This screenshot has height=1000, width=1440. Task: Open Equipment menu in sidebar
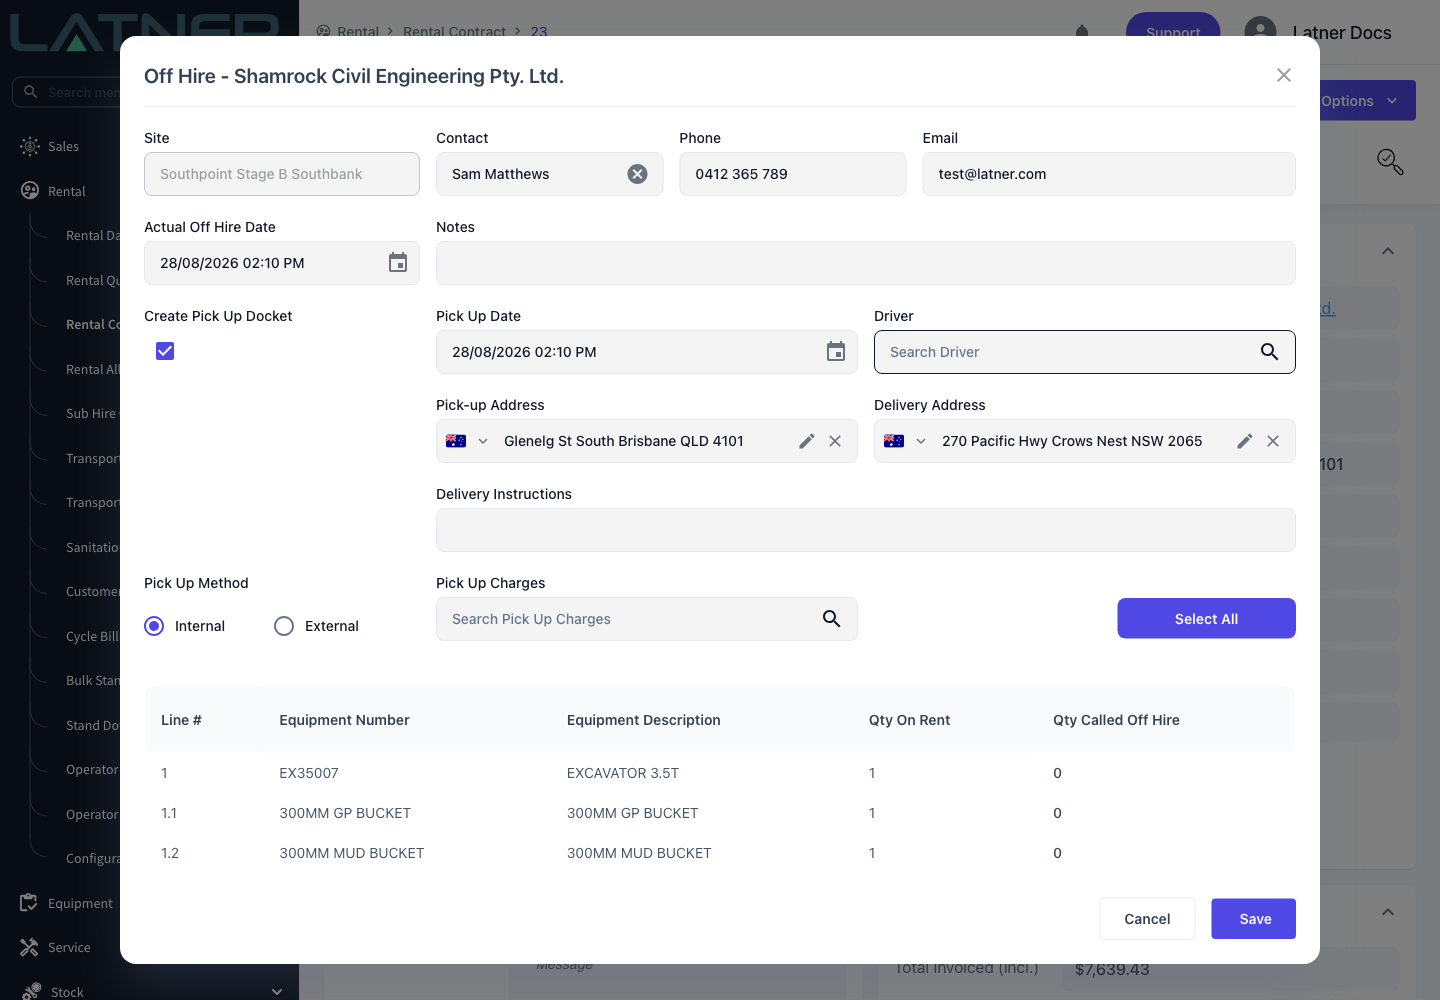(x=80, y=903)
